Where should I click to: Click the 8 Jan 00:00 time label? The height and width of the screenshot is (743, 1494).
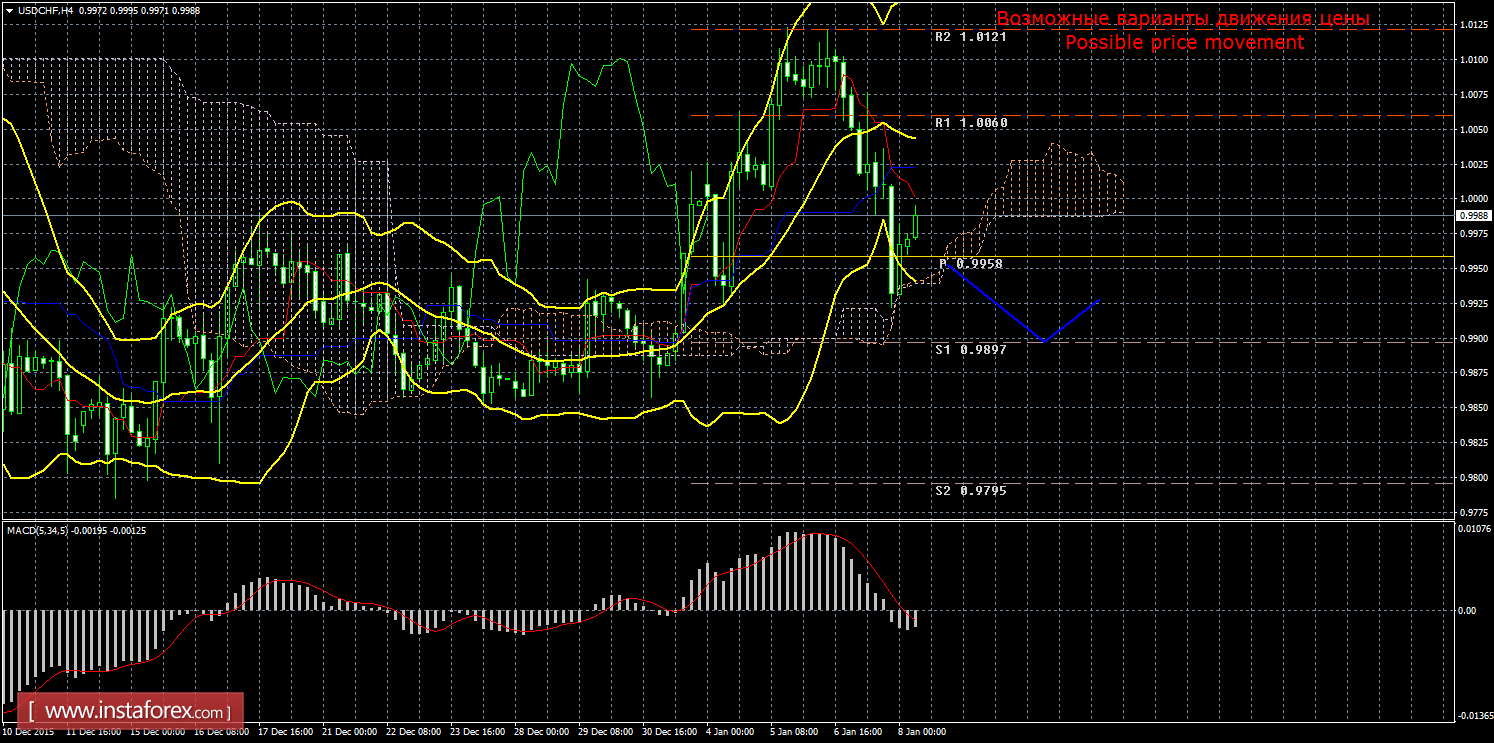[922, 732]
